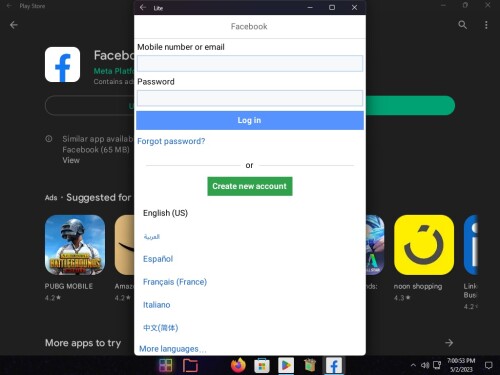Open the noon shopping app icon
This screenshot has width=500, height=375.
424,245
